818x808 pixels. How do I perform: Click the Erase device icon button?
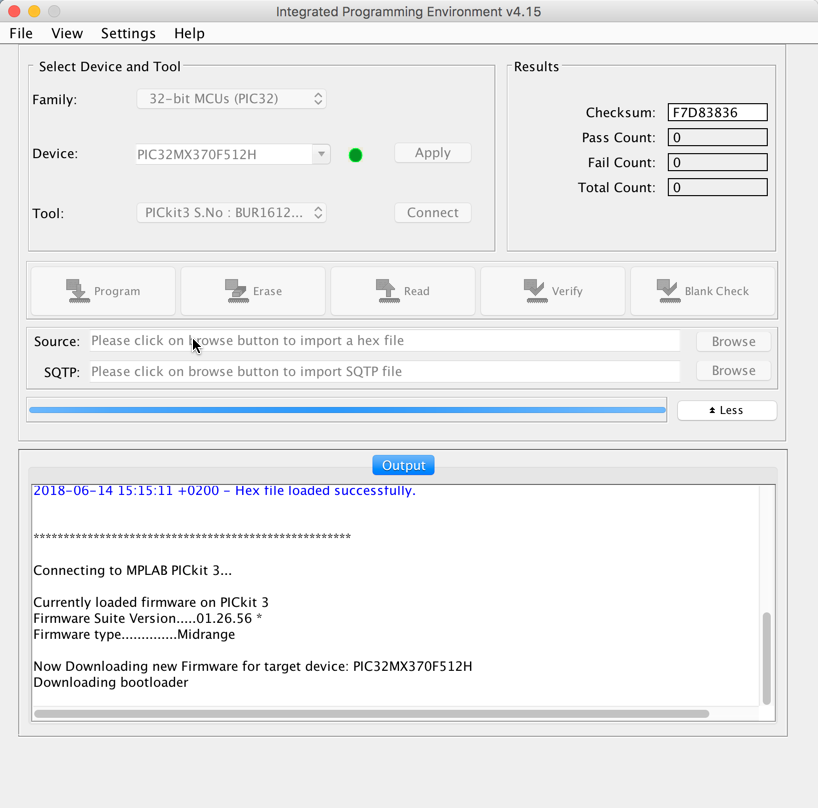click(x=253, y=291)
